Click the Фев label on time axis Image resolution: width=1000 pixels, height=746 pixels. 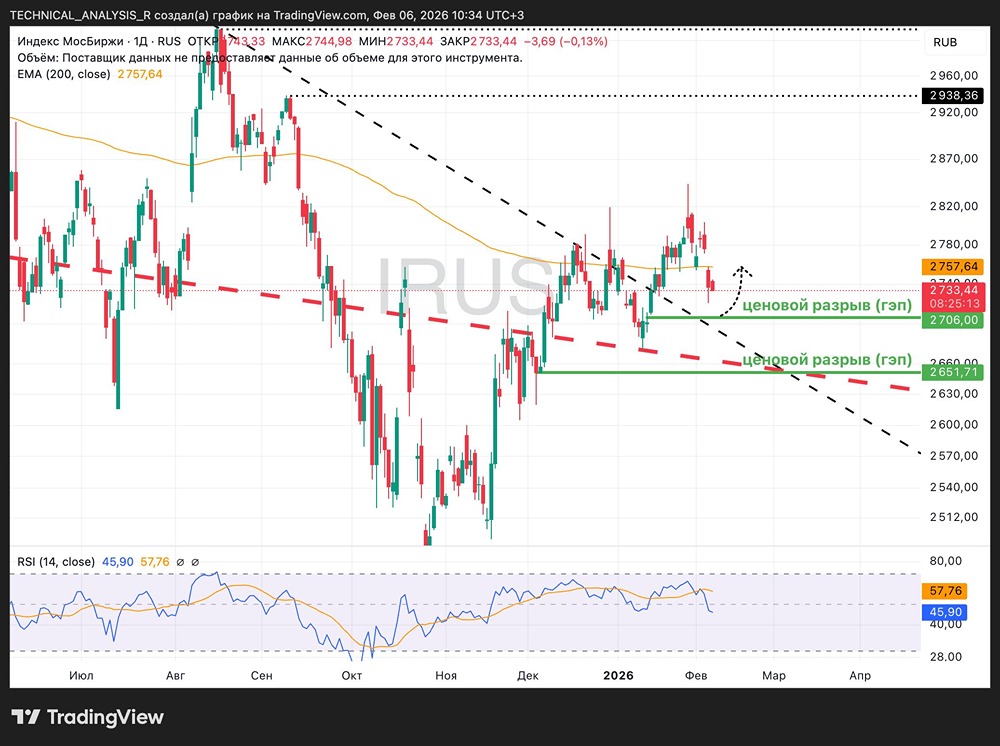click(x=696, y=675)
